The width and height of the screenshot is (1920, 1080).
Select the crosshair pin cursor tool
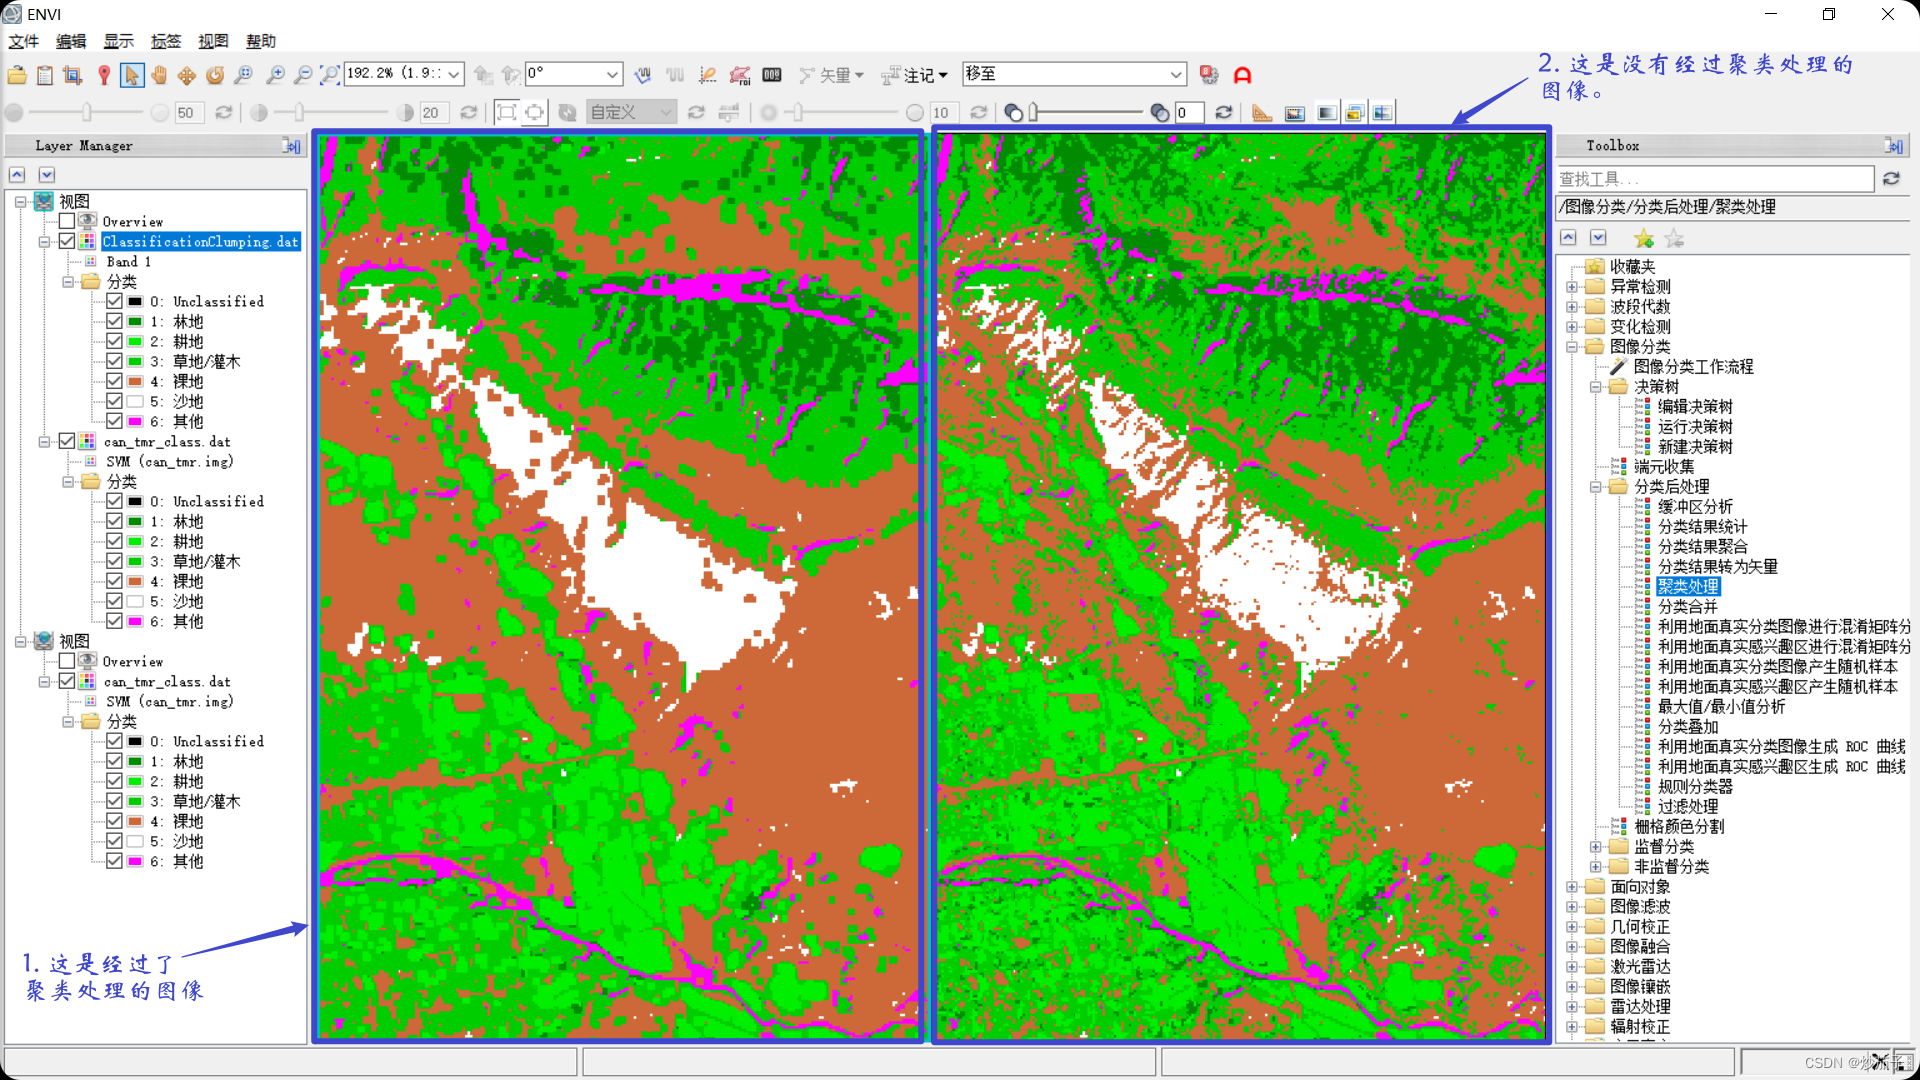(x=104, y=75)
